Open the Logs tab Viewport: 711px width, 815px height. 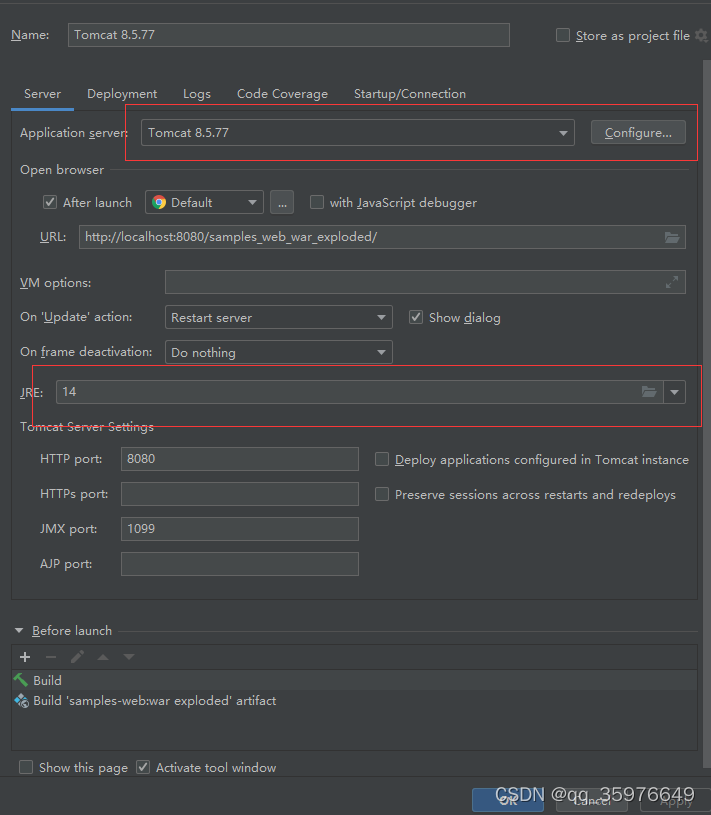(x=197, y=94)
